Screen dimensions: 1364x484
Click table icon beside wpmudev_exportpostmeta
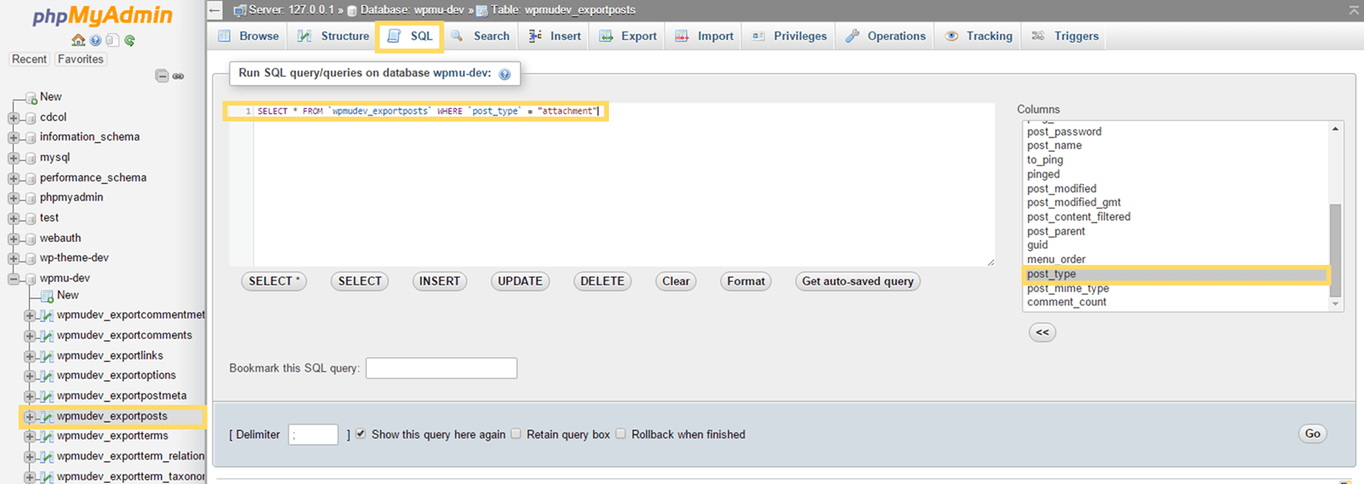[x=47, y=396]
